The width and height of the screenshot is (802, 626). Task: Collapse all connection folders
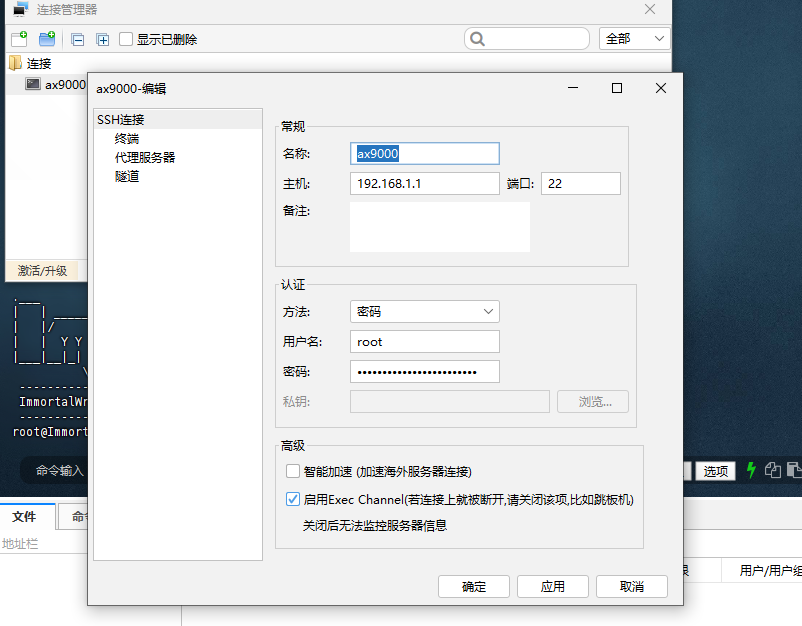pos(77,38)
